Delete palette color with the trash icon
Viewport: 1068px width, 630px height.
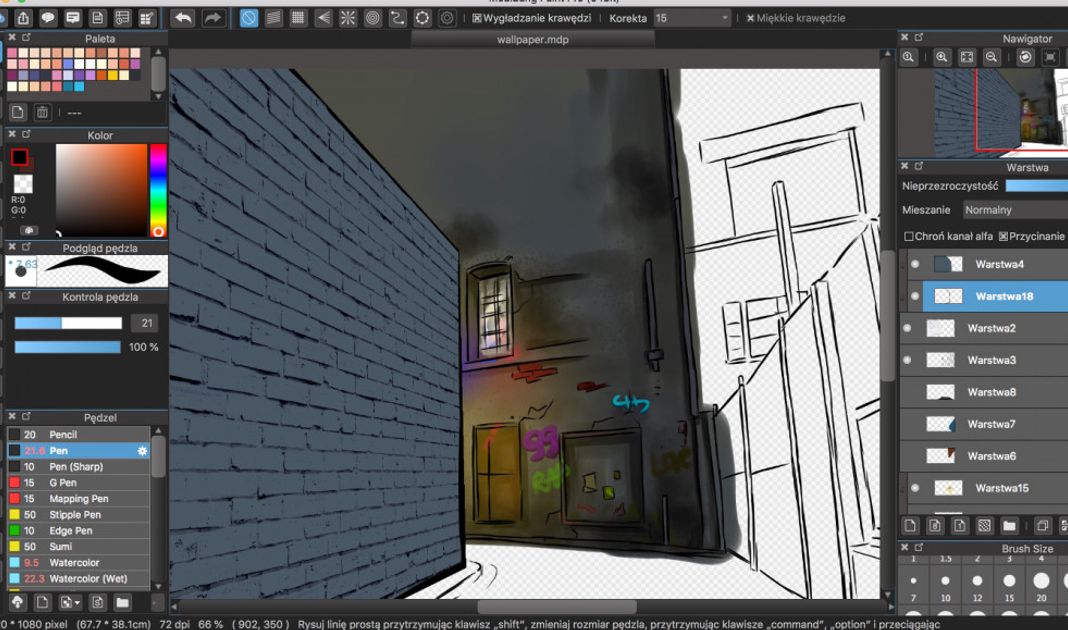[x=42, y=113]
